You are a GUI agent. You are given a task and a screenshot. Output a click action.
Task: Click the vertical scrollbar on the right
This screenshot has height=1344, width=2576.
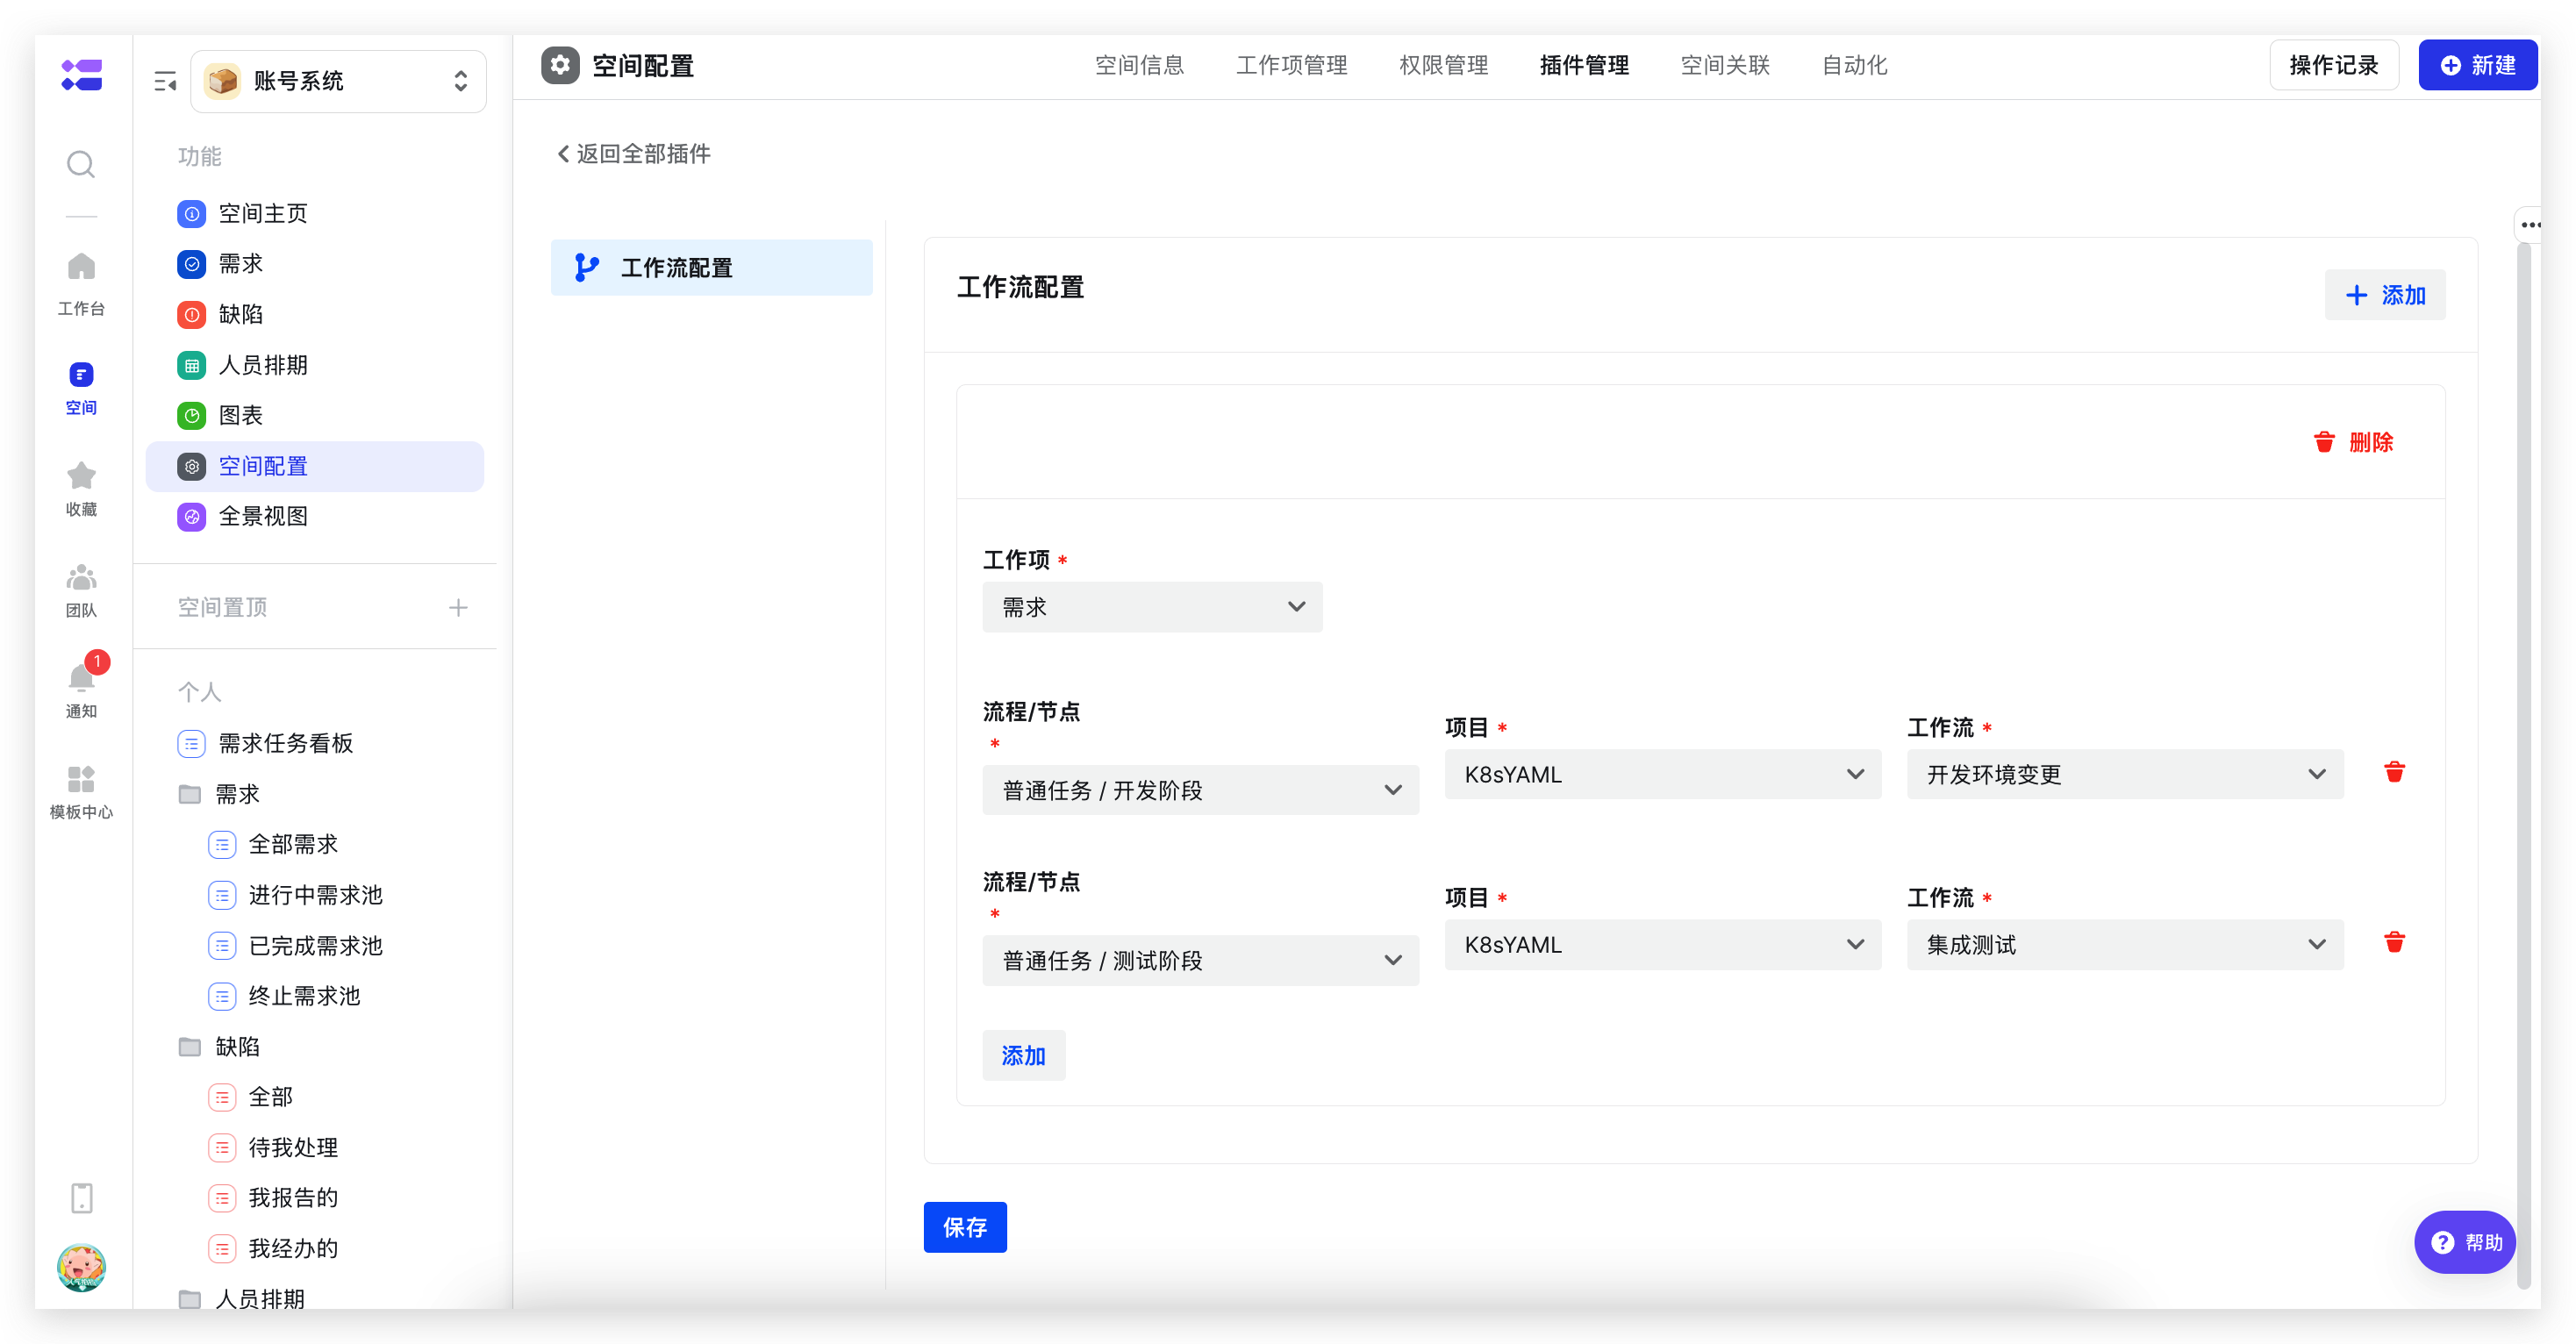(x=2524, y=760)
